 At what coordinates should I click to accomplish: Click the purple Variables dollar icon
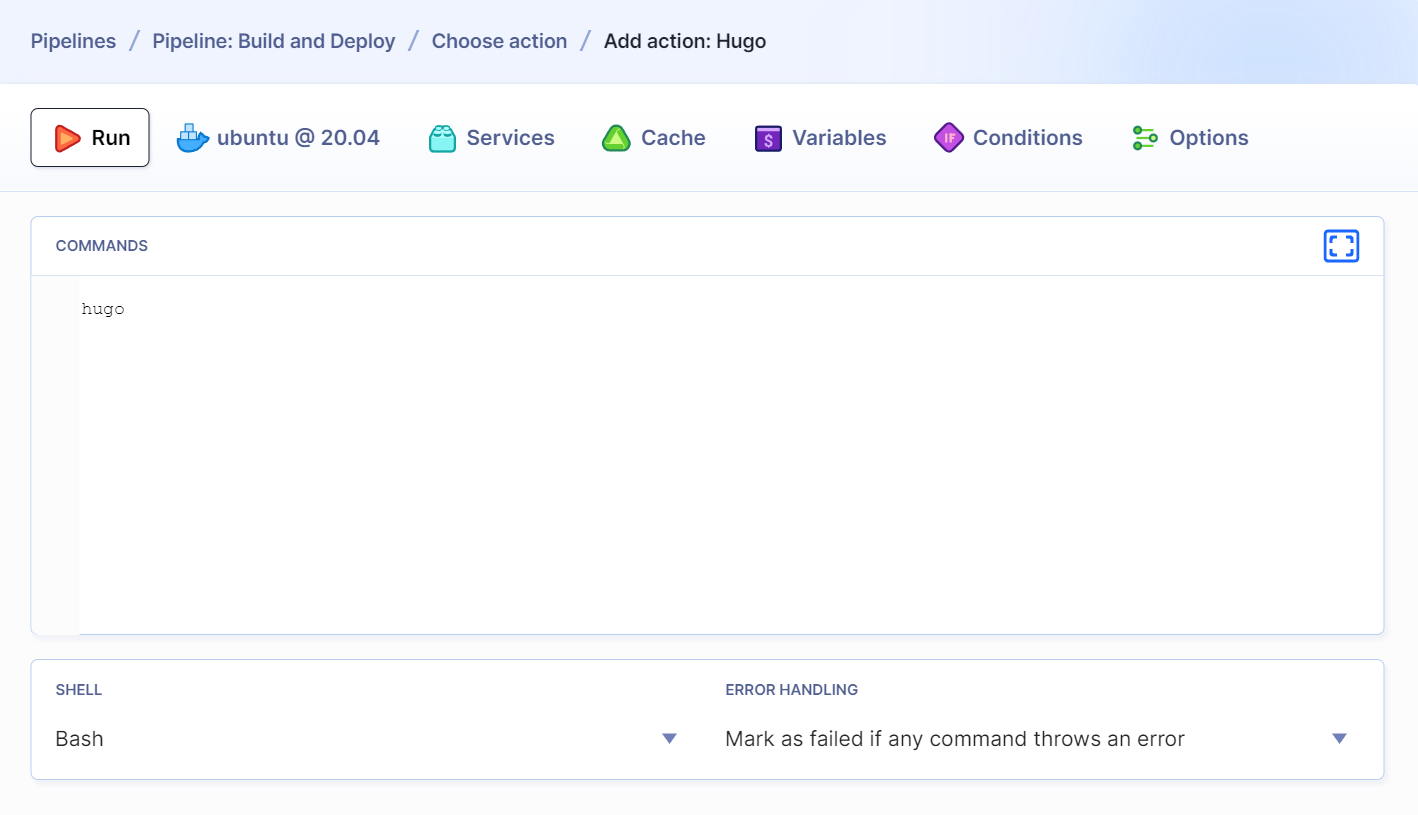pyautogui.click(x=768, y=138)
